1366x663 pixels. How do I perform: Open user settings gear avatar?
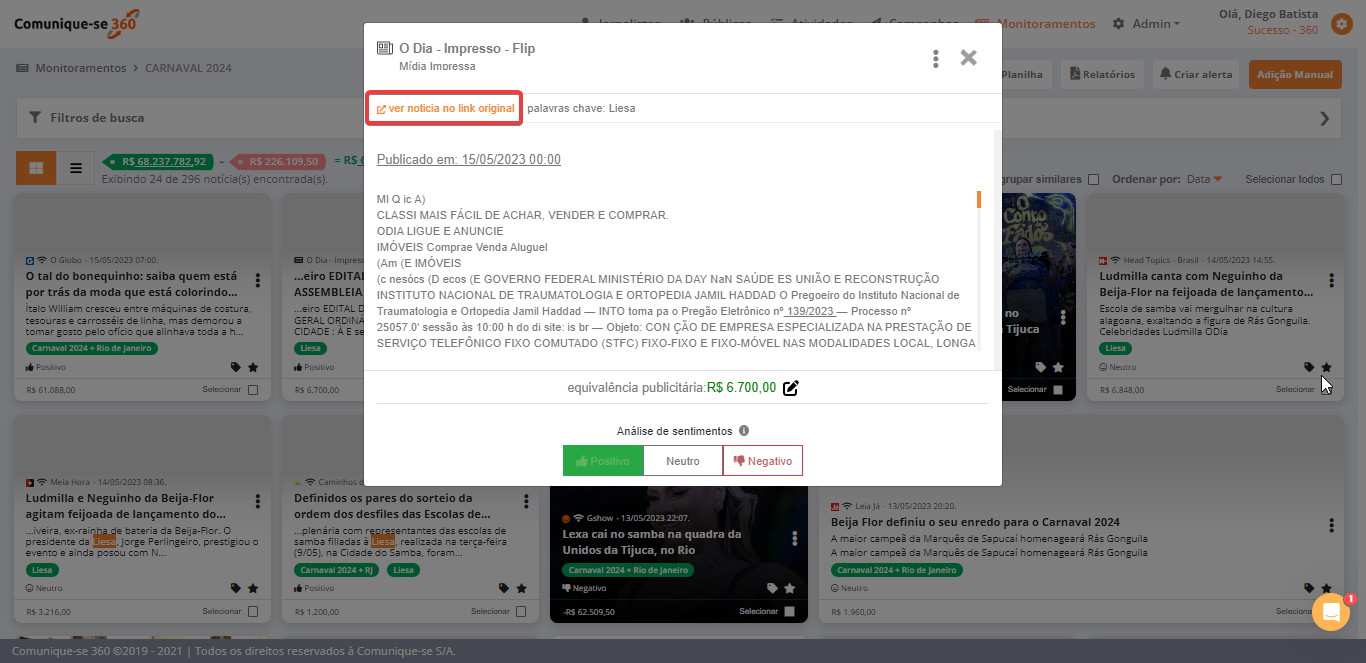[x=1341, y=23]
